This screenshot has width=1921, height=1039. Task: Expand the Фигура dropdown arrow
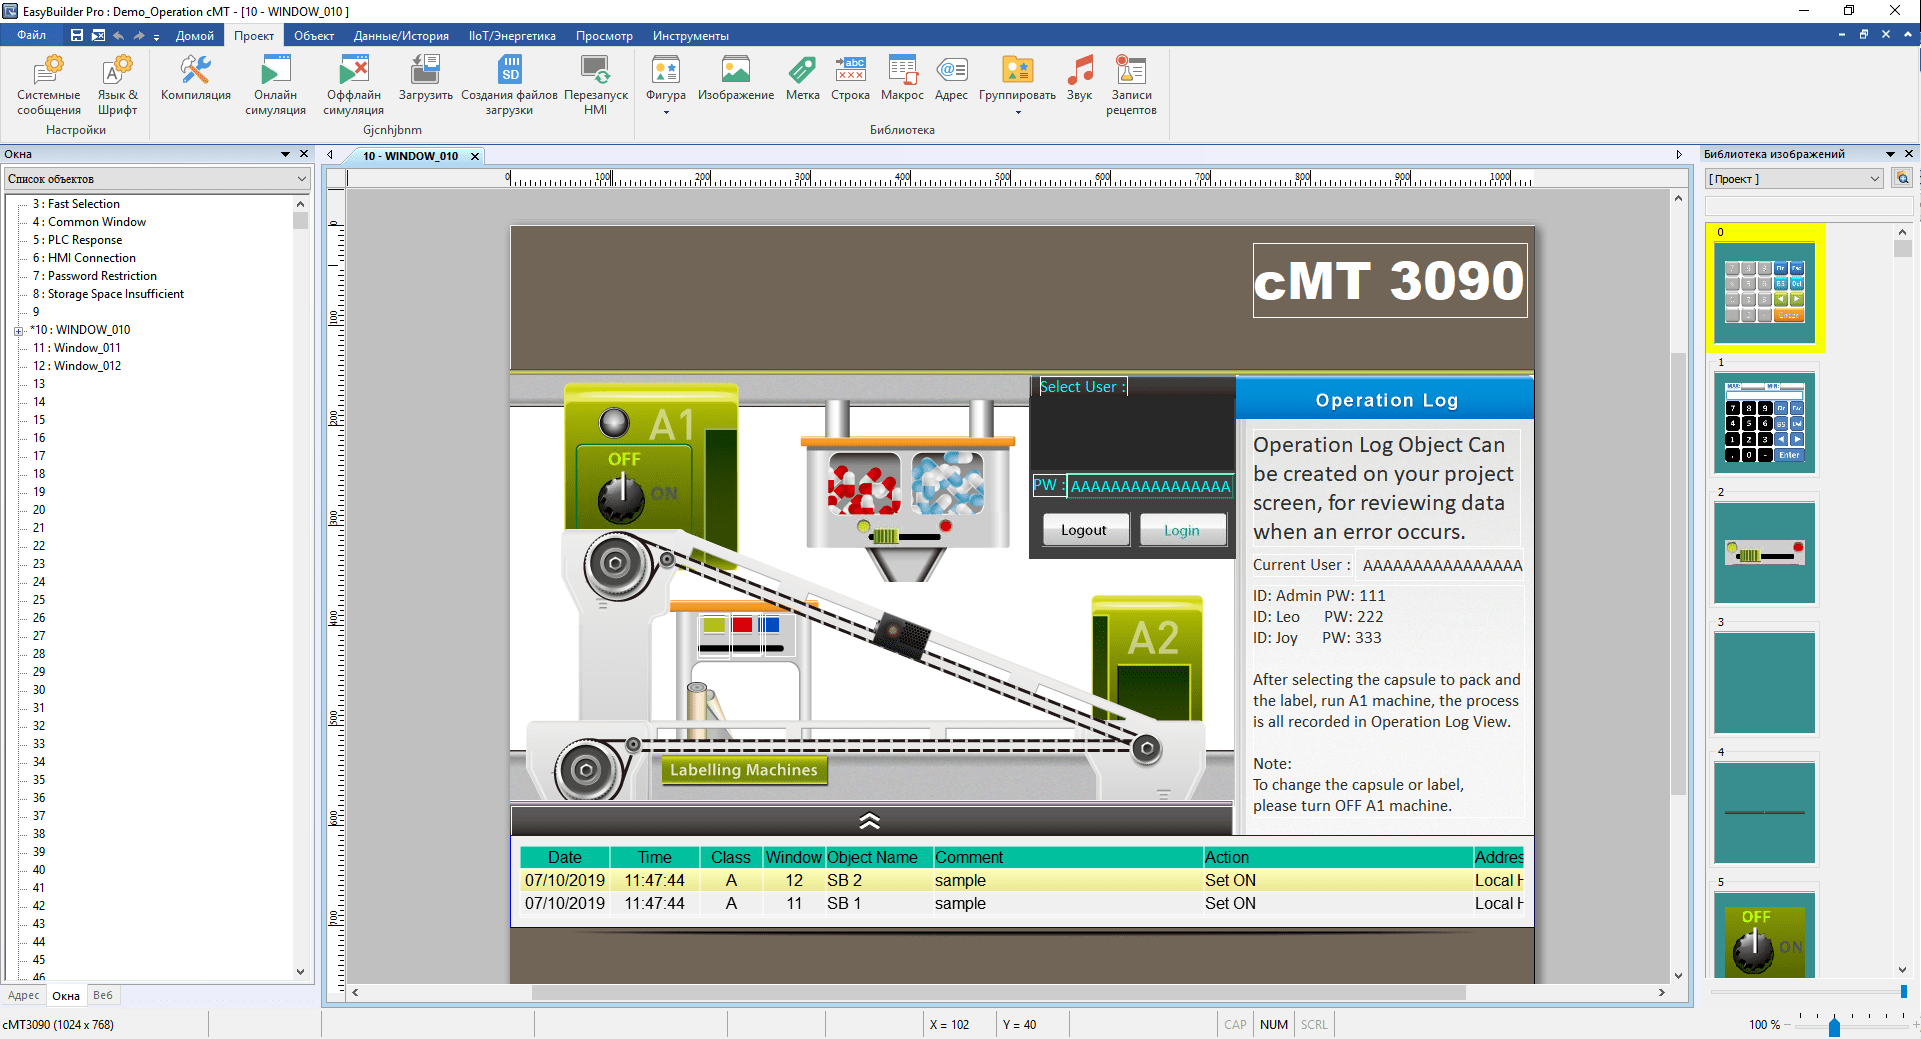point(666,112)
